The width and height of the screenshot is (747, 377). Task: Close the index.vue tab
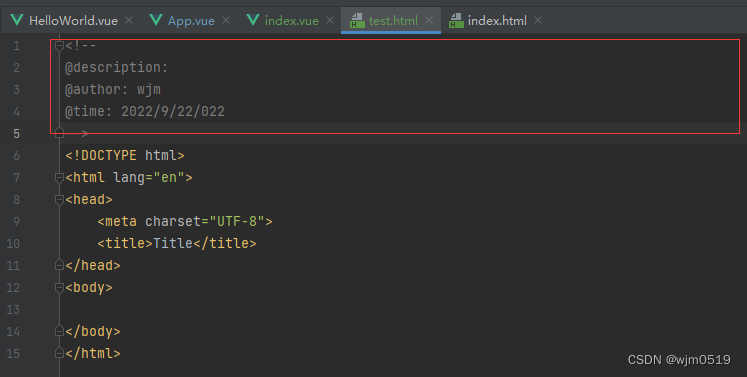[x=330, y=20]
